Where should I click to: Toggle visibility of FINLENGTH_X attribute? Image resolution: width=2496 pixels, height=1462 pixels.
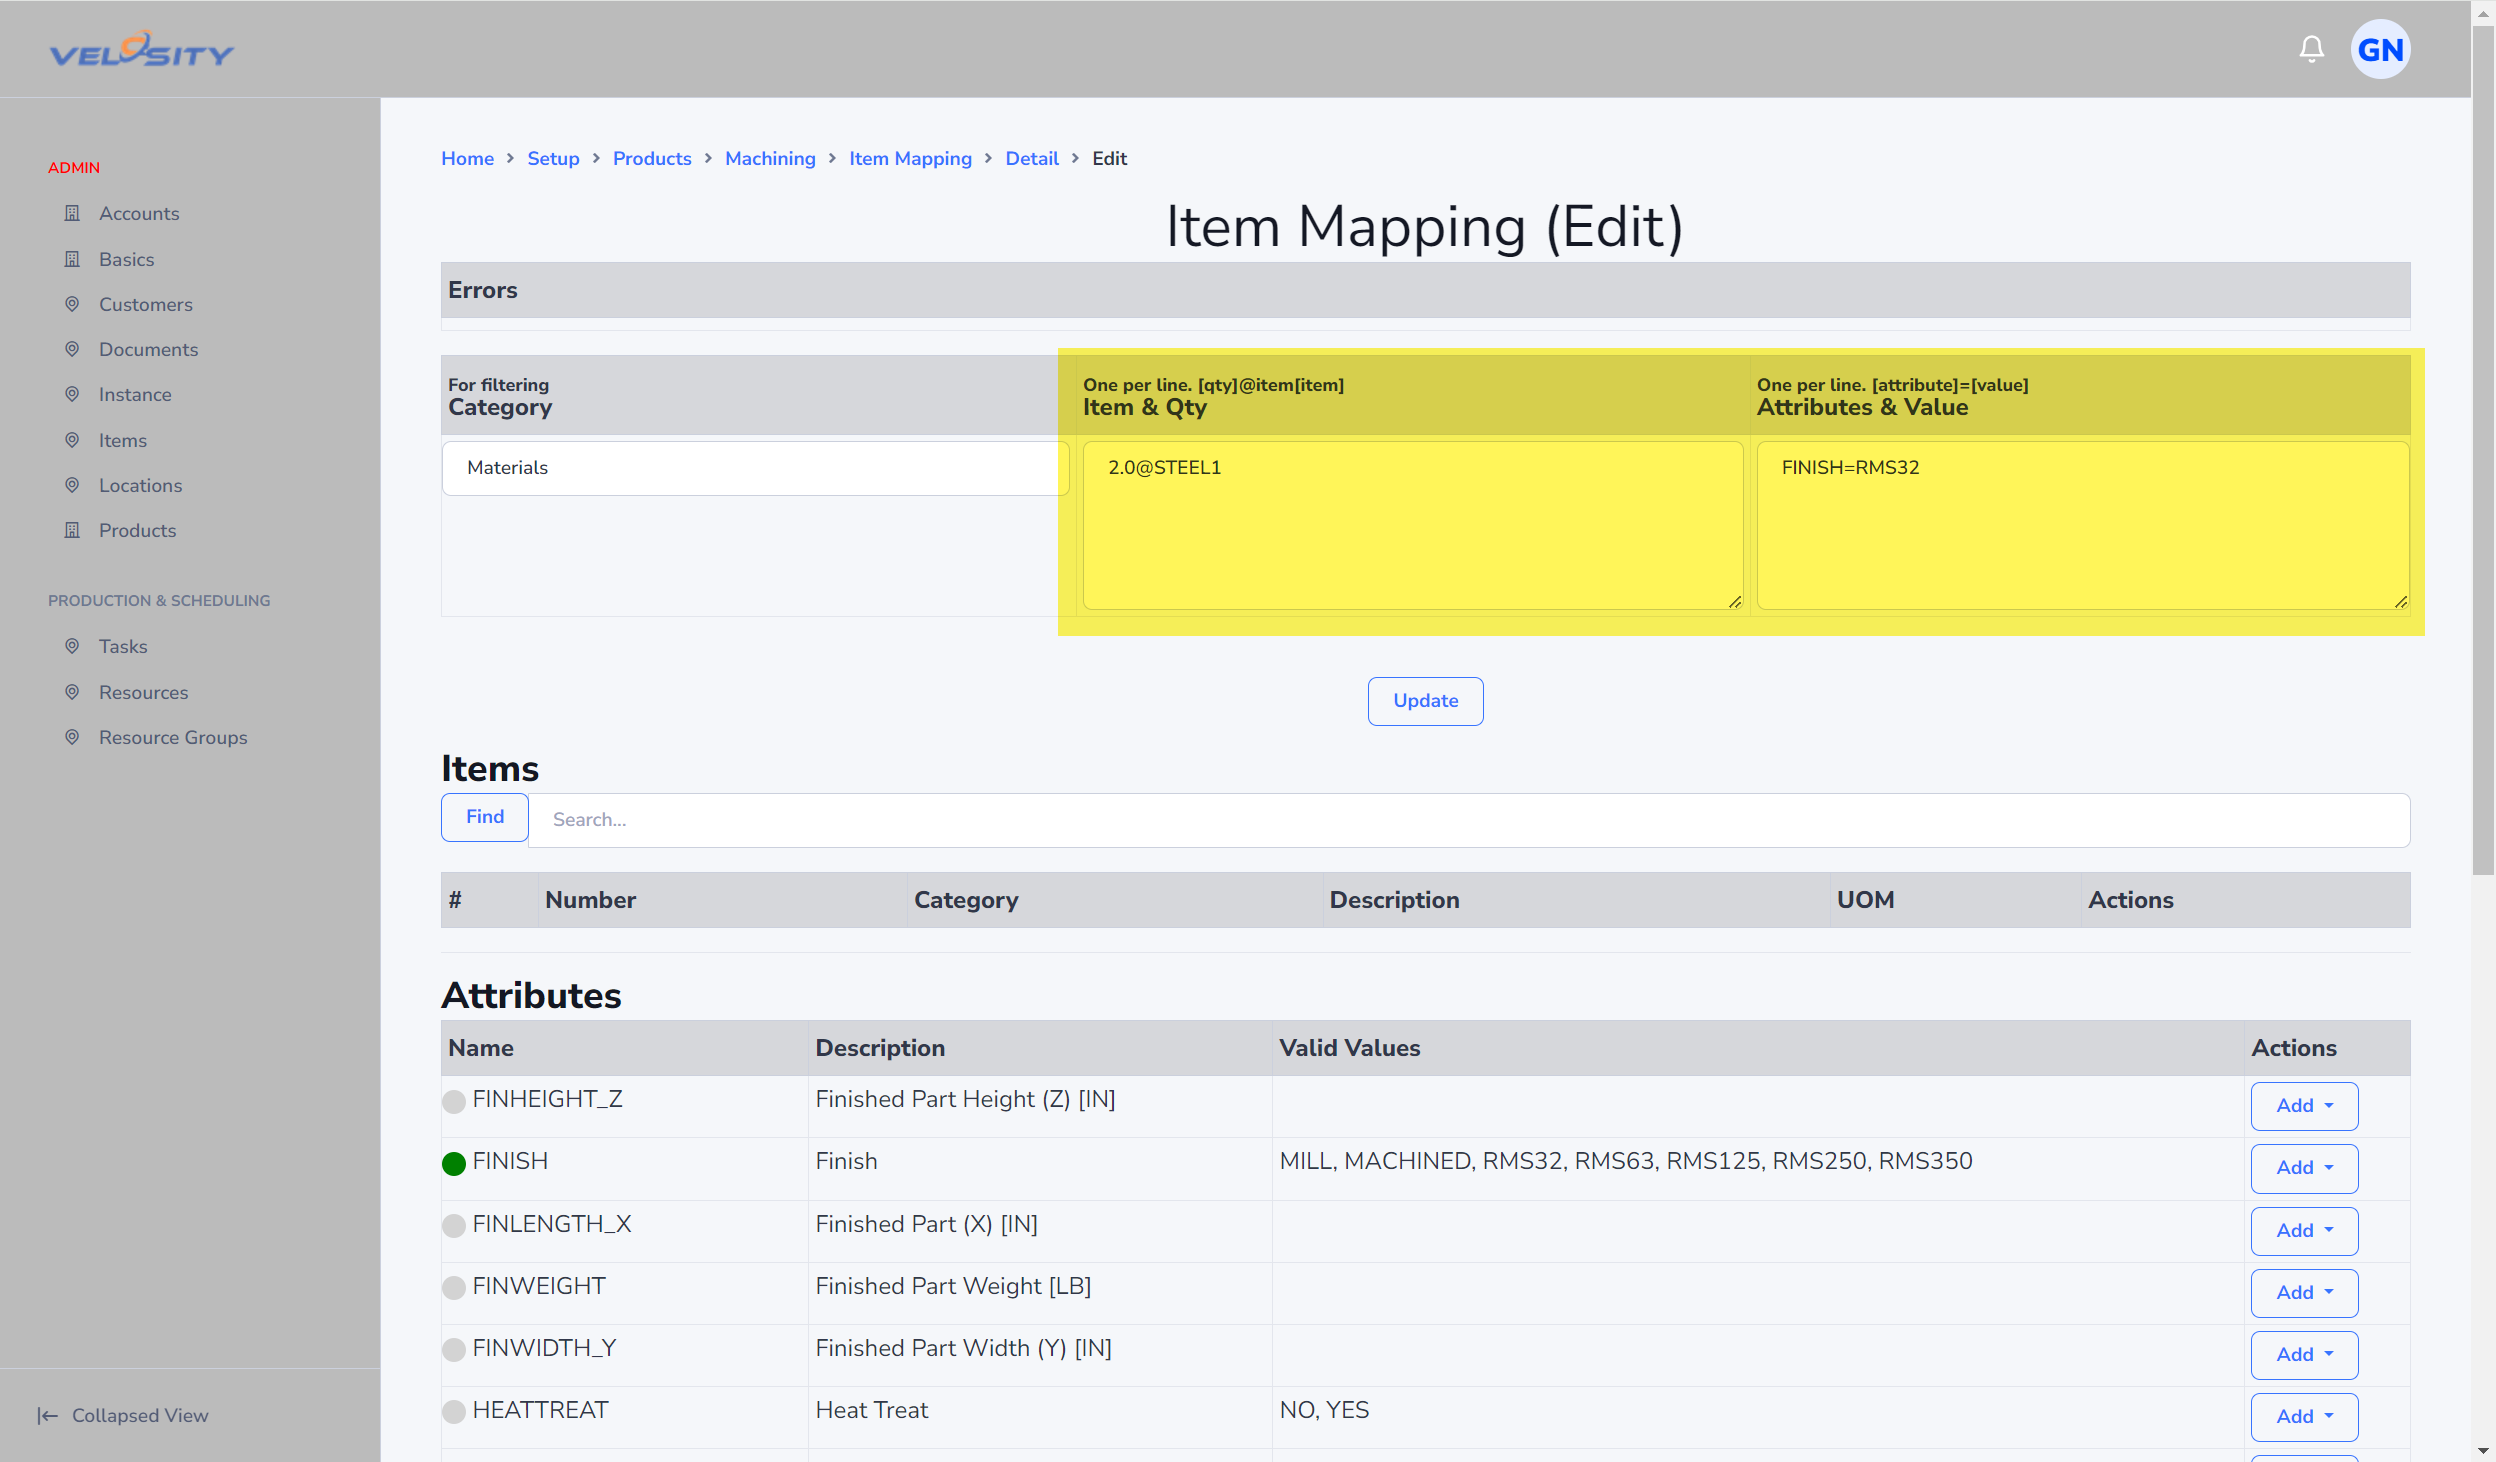point(453,1224)
